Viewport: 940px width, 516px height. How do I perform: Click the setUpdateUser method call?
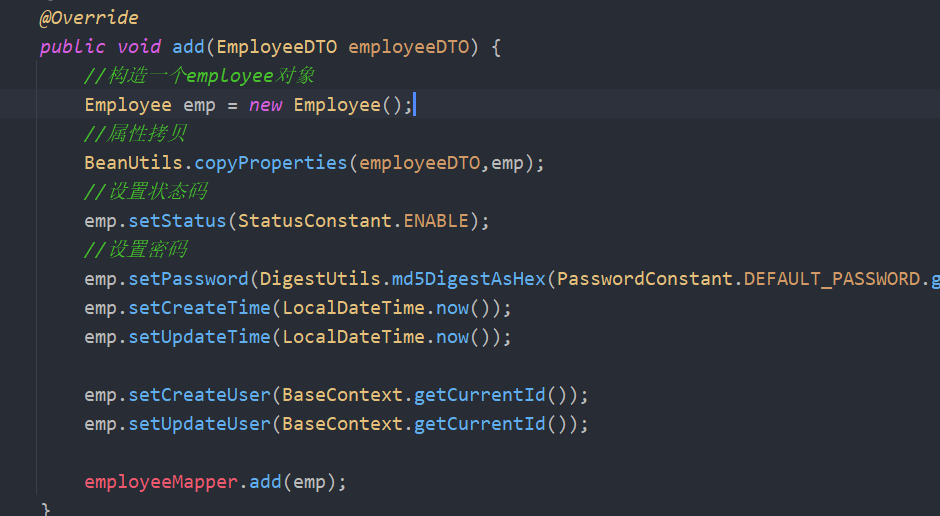(200, 424)
